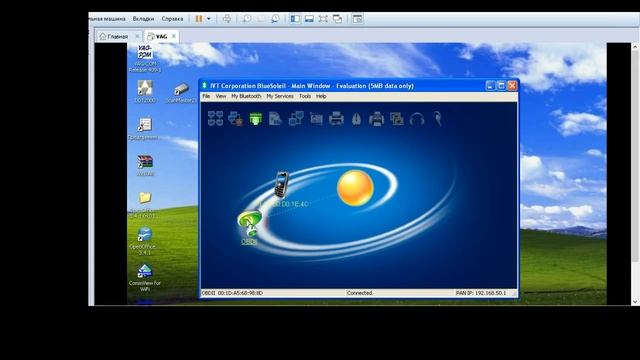Image resolution: width=640 pixels, height=360 pixels.
Task: Select the OBDII device icon in orbit
Action: pyautogui.click(x=249, y=224)
